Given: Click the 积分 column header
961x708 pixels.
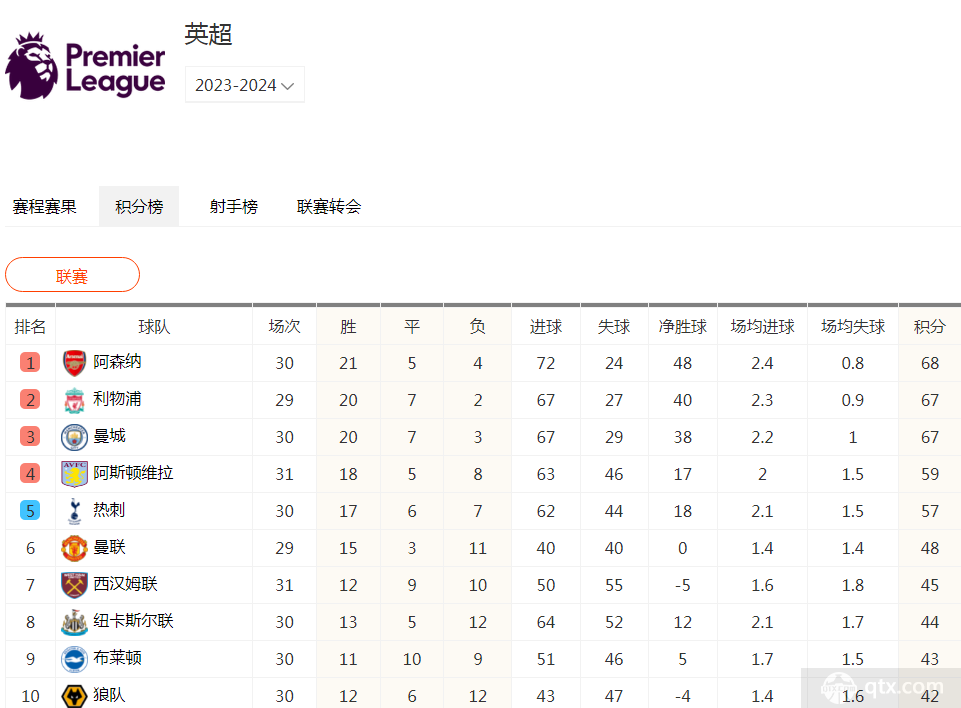Looking at the screenshot, I should pos(930,327).
